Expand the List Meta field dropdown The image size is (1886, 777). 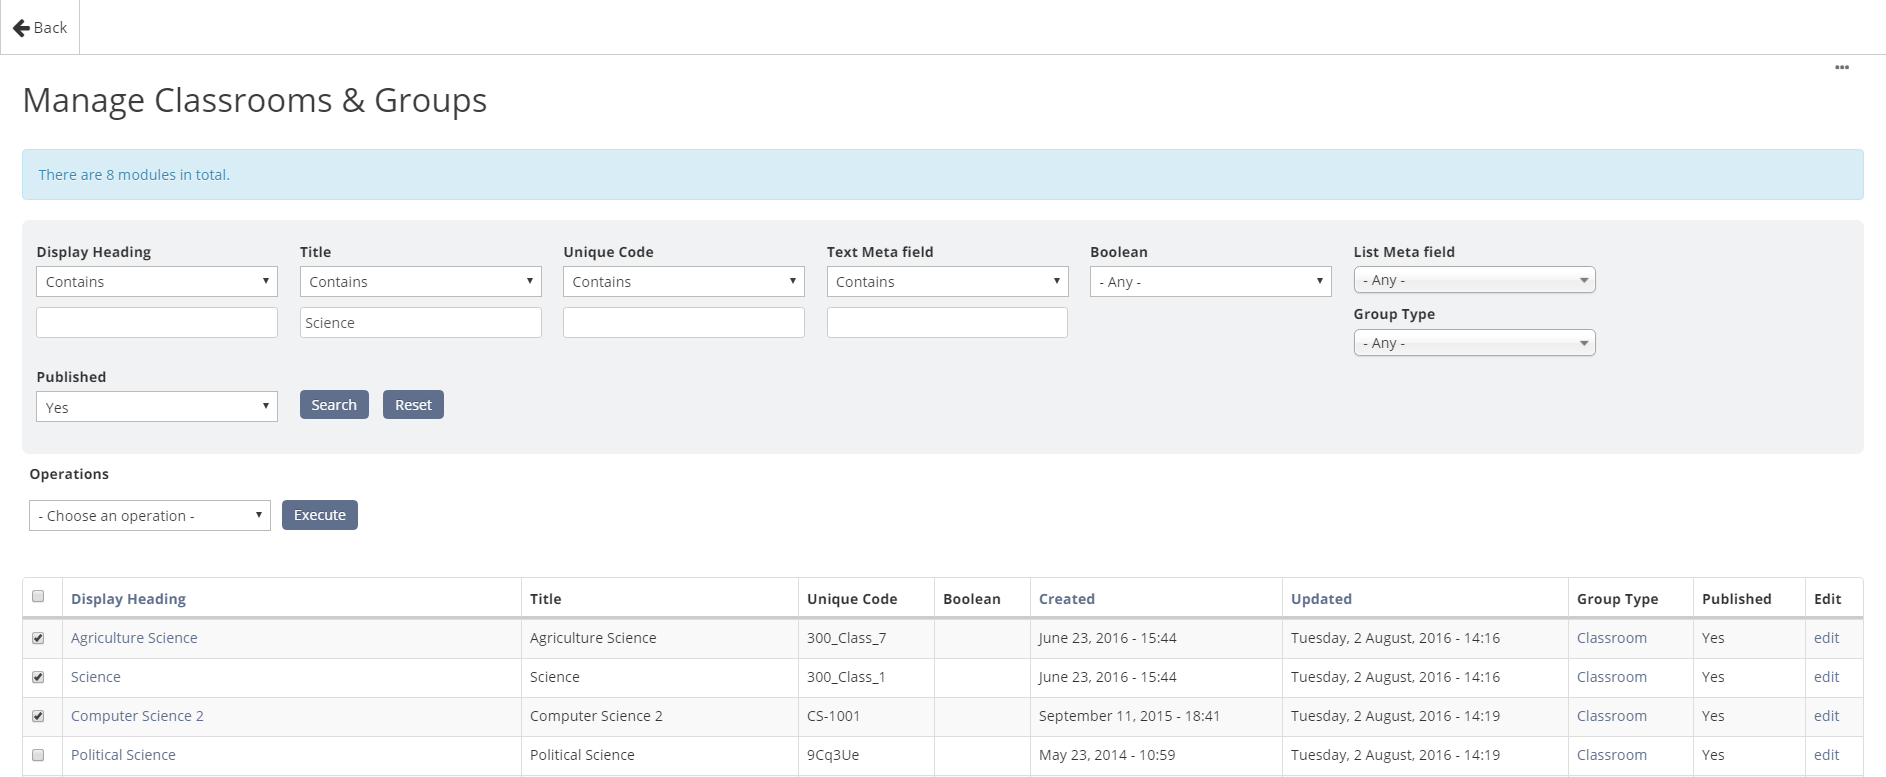(1474, 280)
